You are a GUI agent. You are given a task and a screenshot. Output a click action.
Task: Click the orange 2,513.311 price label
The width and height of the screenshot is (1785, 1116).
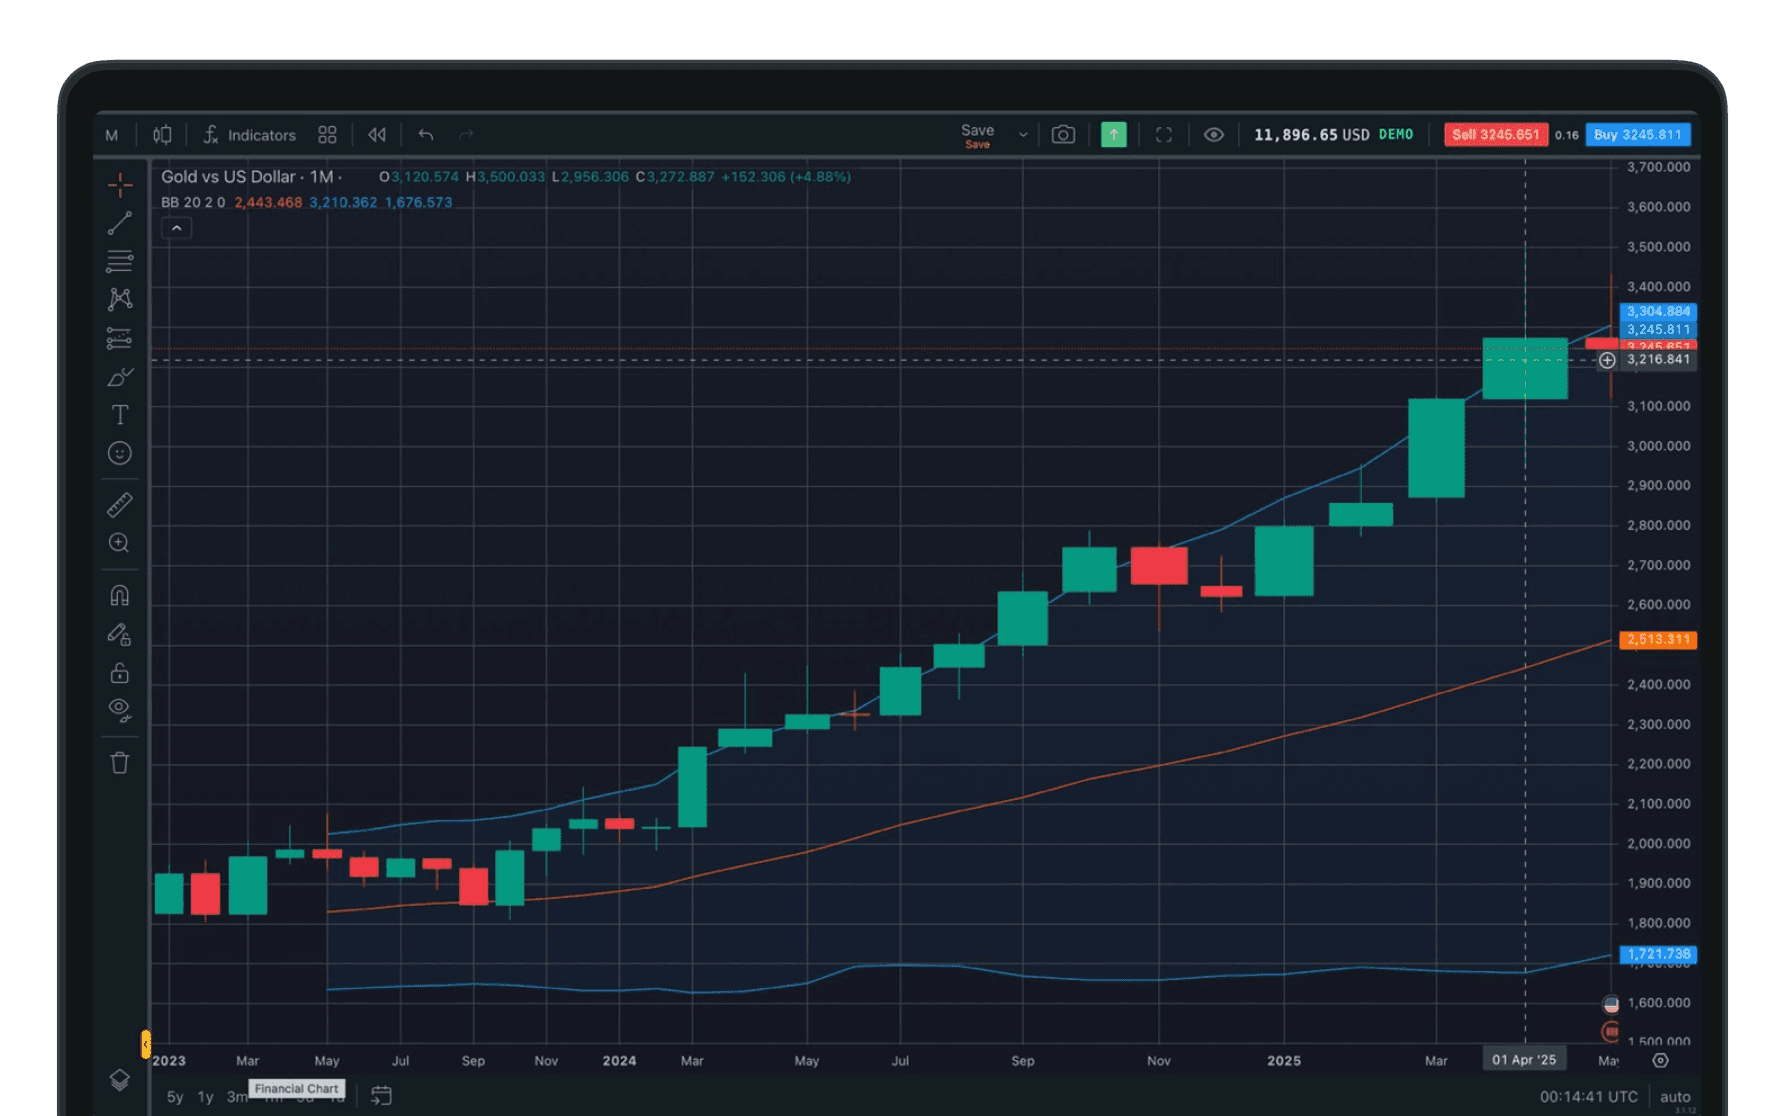point(1657,640)
